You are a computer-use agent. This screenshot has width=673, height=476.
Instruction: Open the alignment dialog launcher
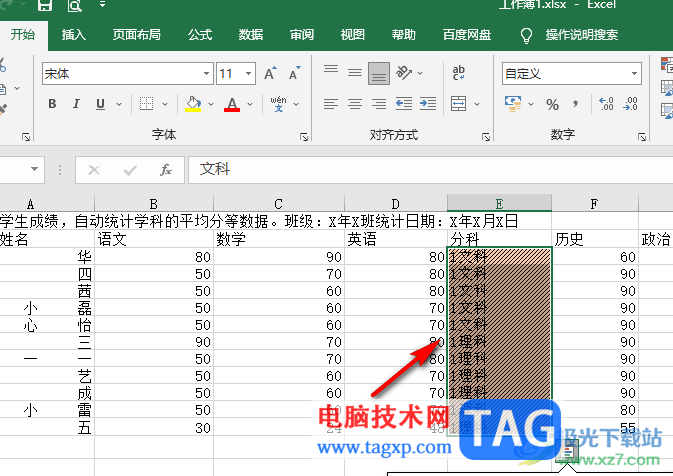pyautogui.click(x=486, y=137)
